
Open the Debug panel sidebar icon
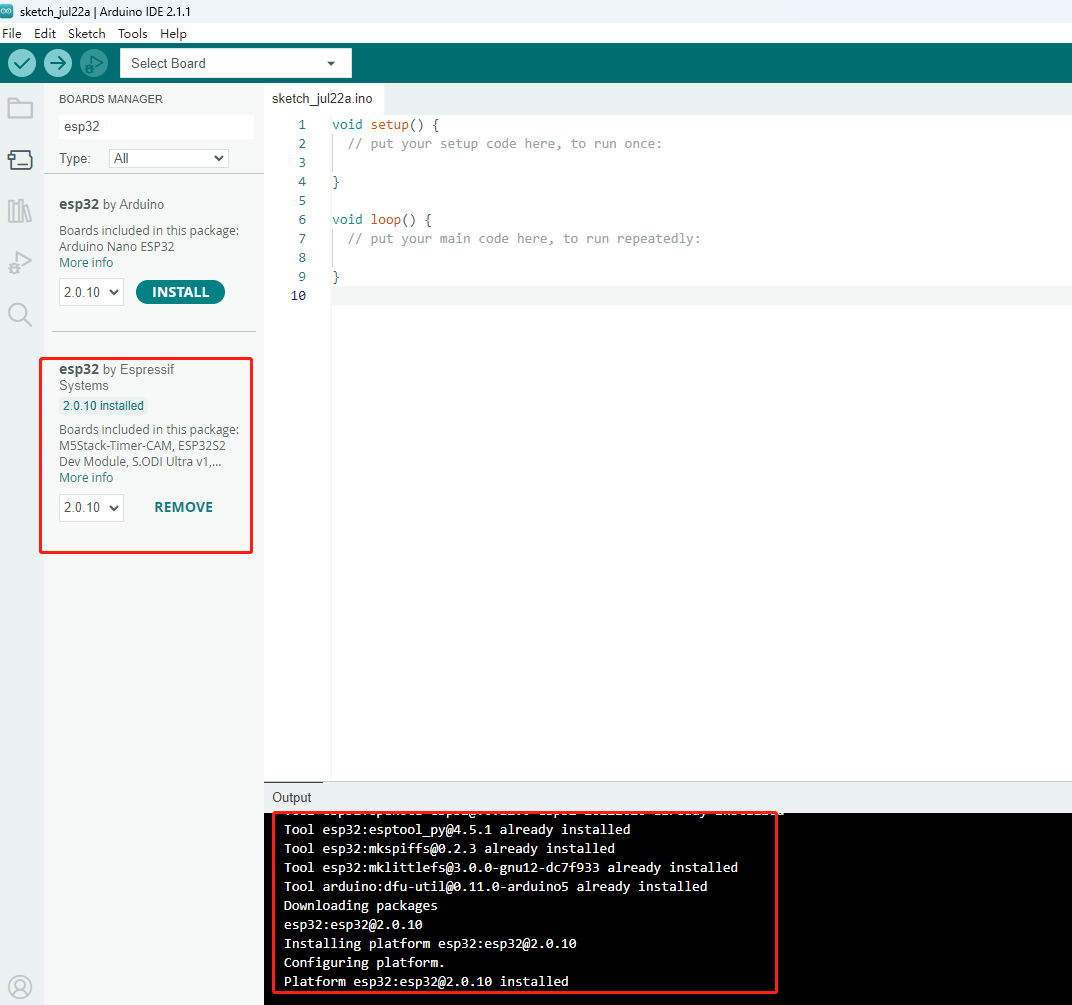pyautogui.click(x=20, y=263)
